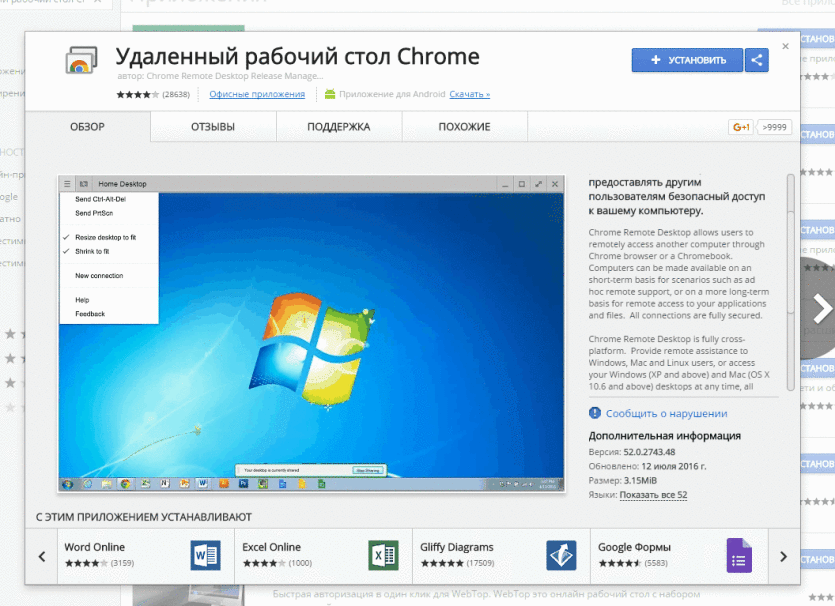Viewport: 835px width, 606px height.
Task: Click the update date 12 июля 2016 г.
Action: click(x=674, y=466)
